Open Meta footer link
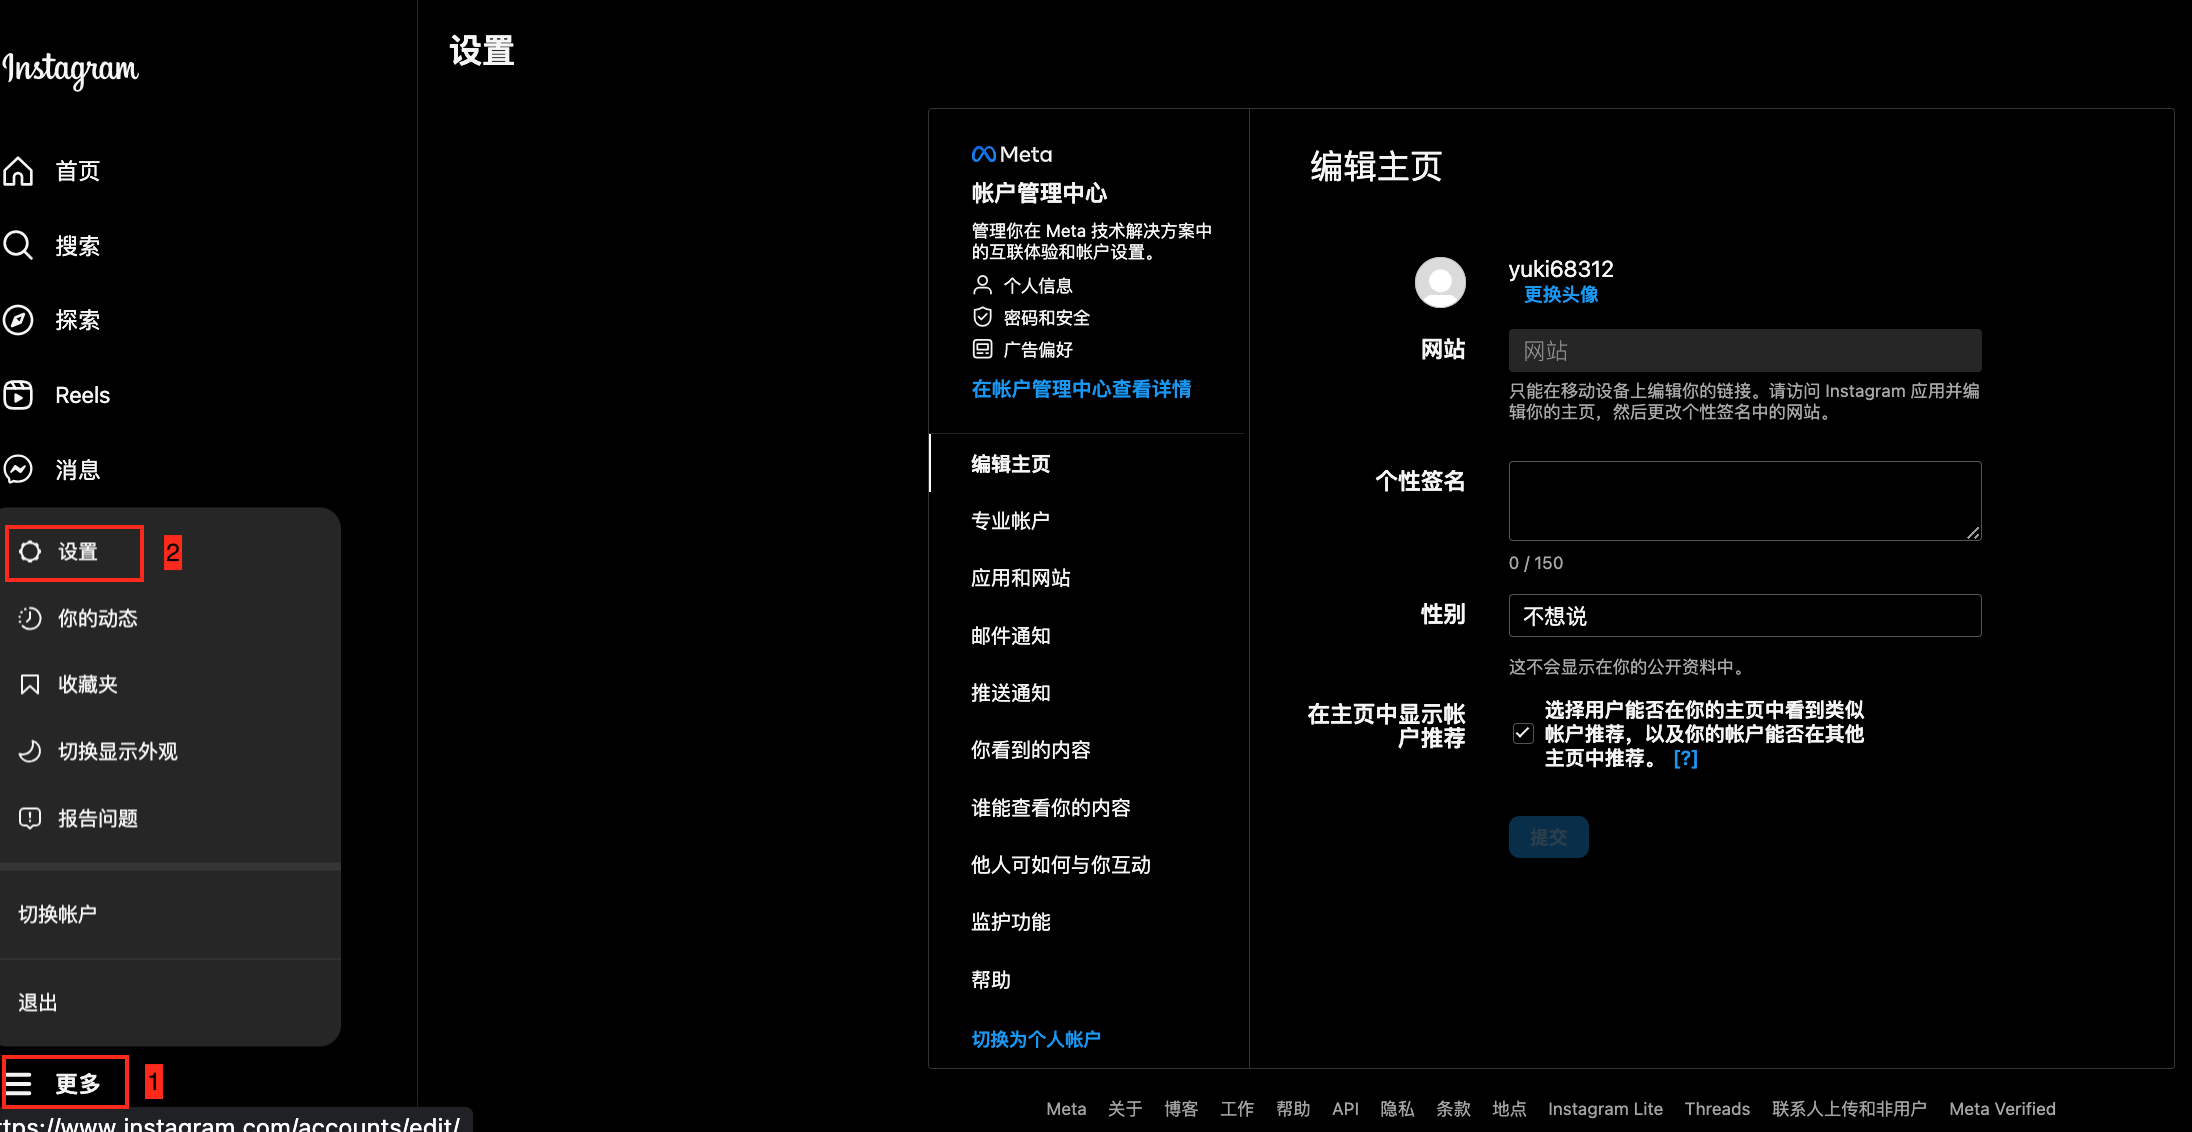This screenshot has width=2192, height=1132. point(1066,1108)
